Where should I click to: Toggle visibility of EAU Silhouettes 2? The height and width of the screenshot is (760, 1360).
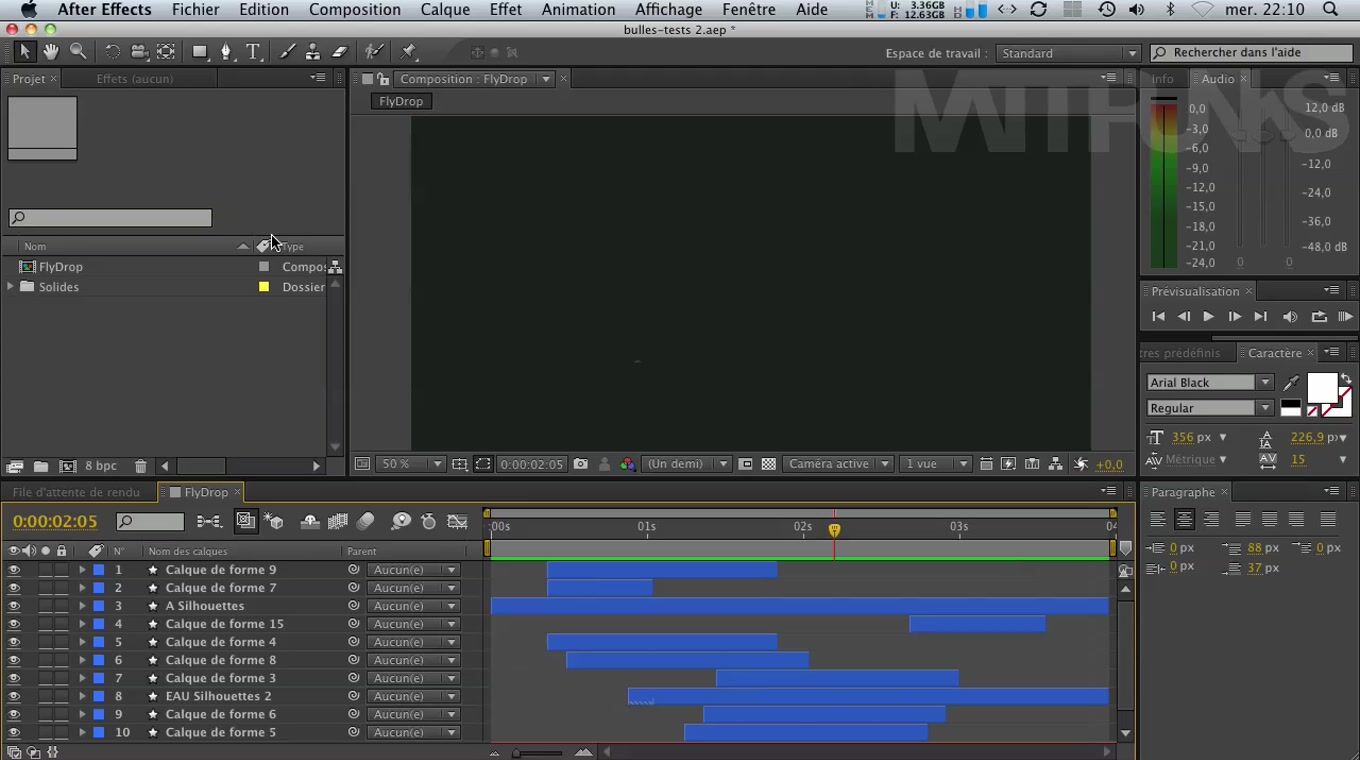click(x=14, y=696)
